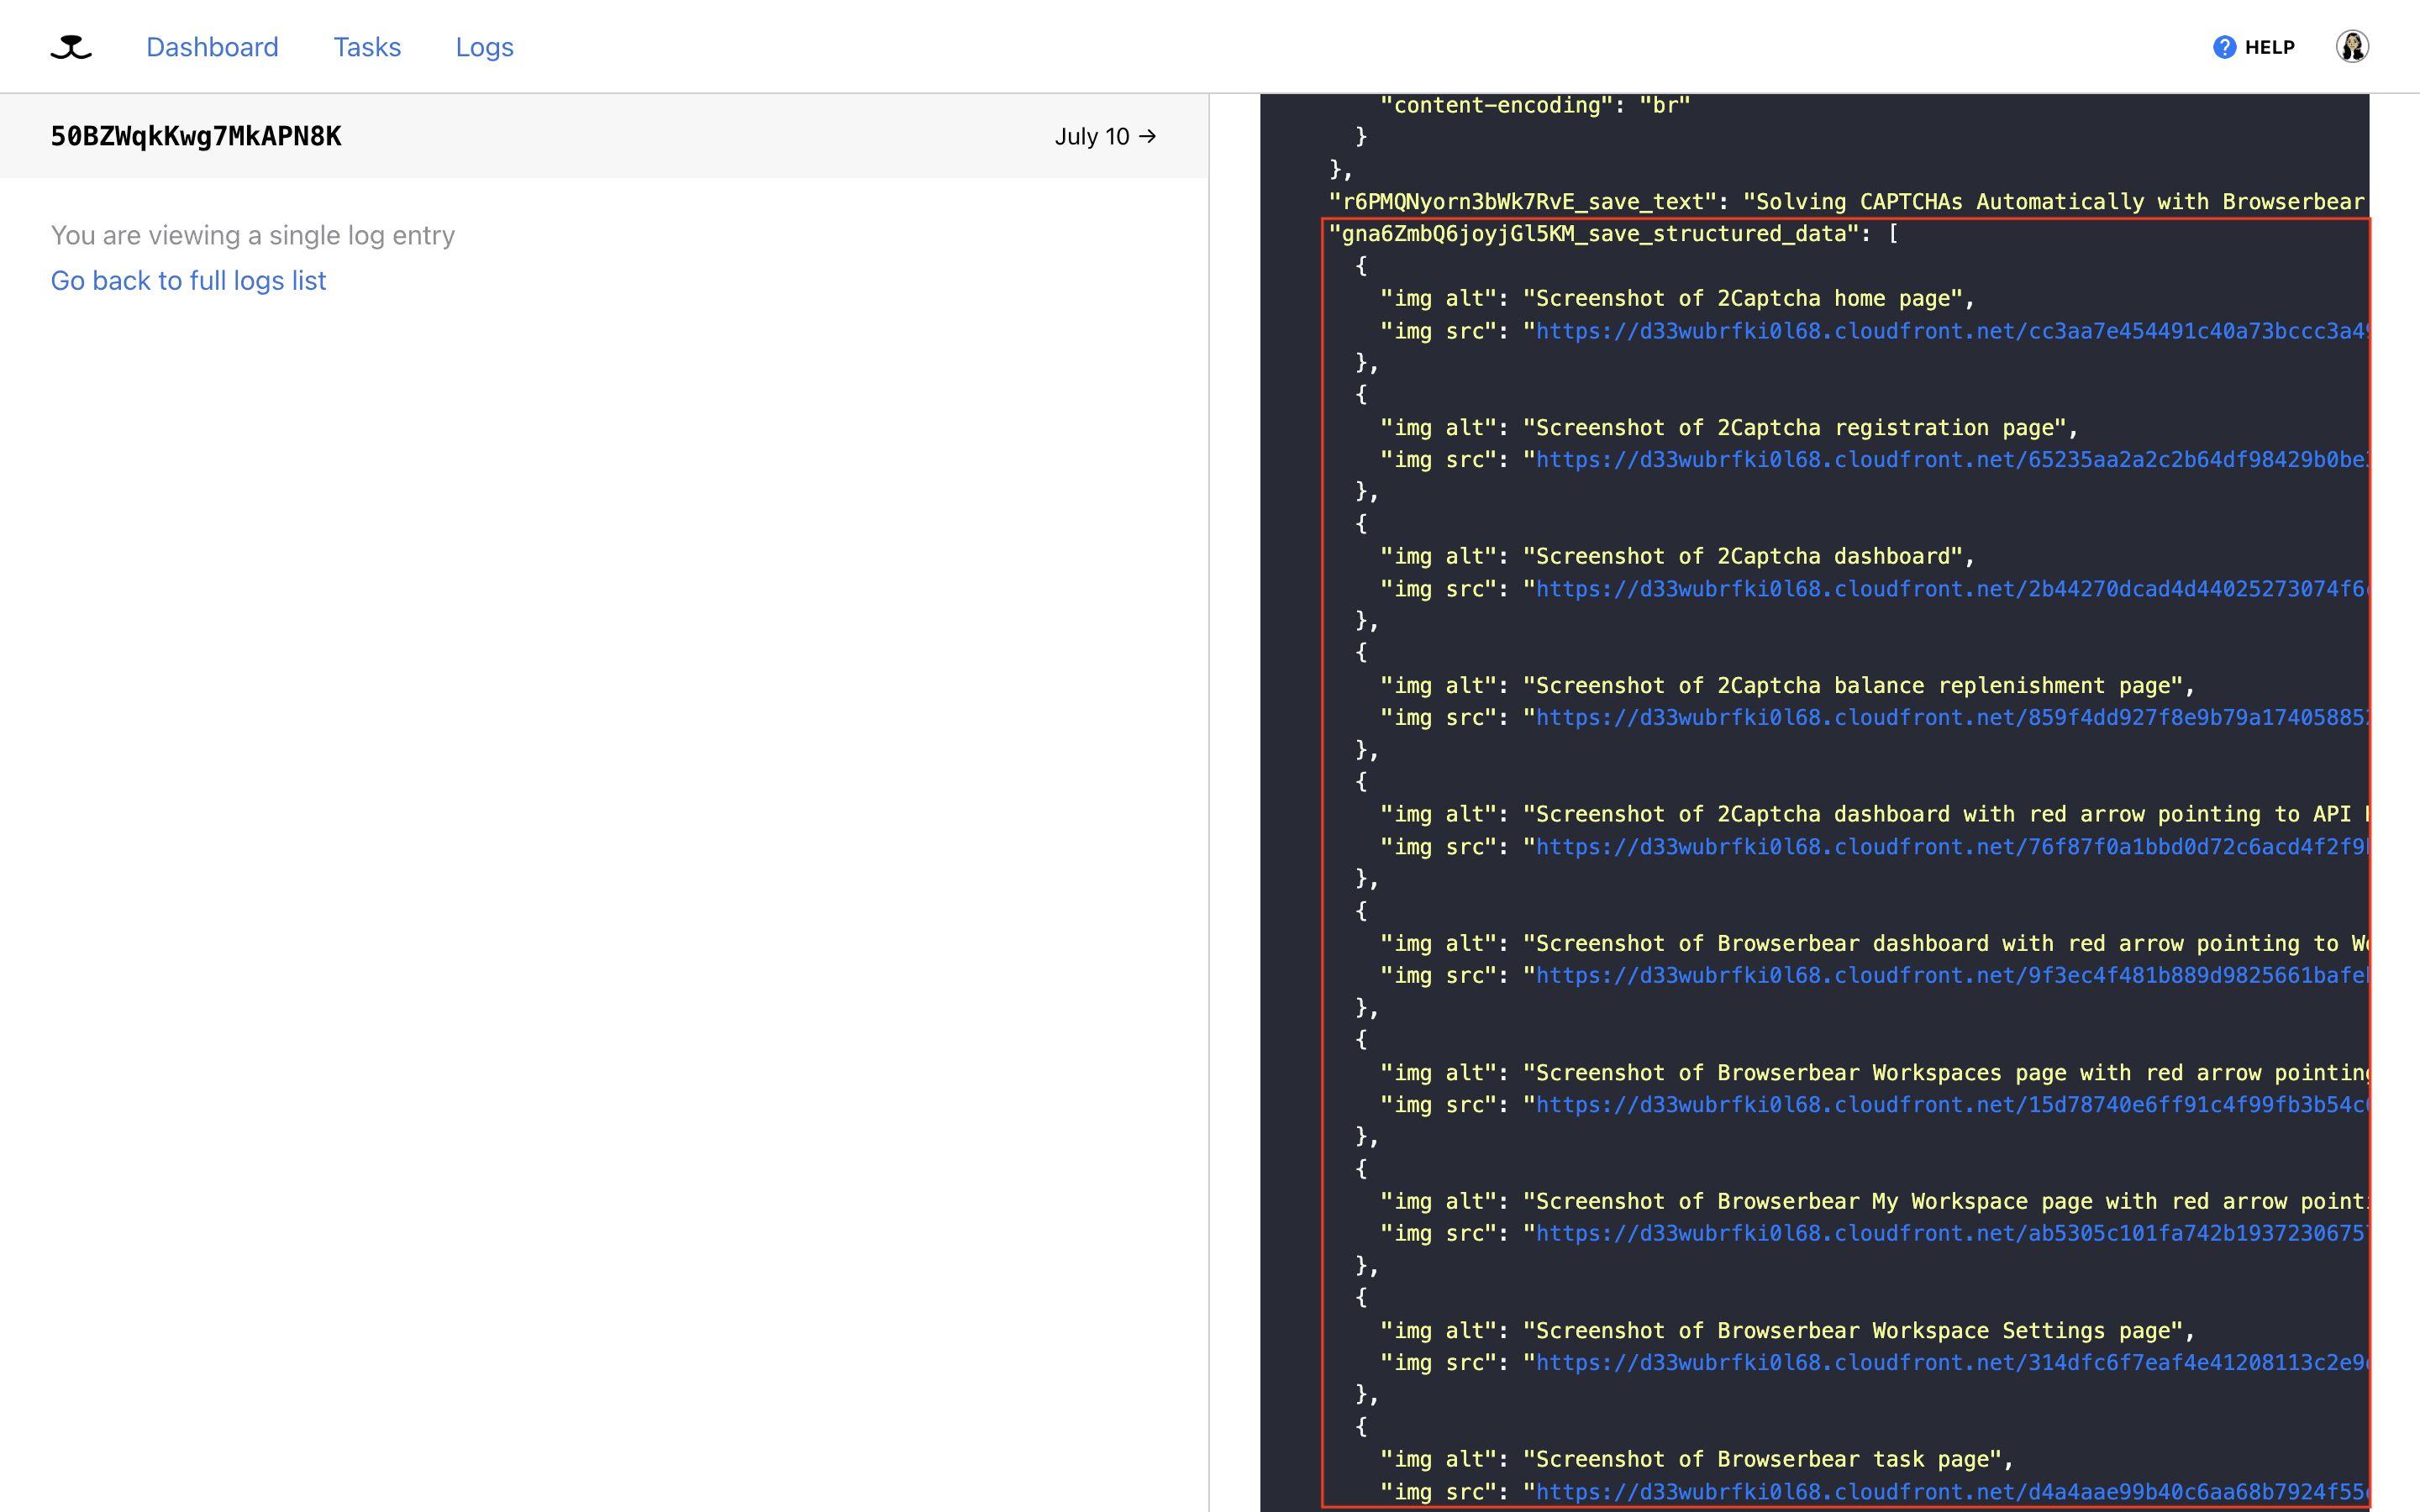Click the question mark Help icon
This screenshot has height=1512, width=2420.
click(x=2225, y=47)
